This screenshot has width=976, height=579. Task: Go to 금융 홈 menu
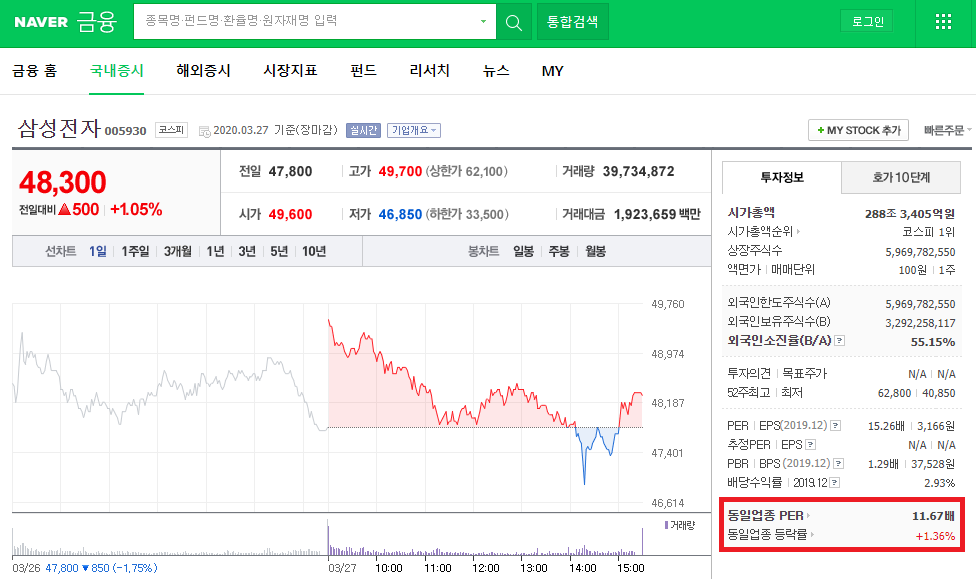tap(35, 71)
